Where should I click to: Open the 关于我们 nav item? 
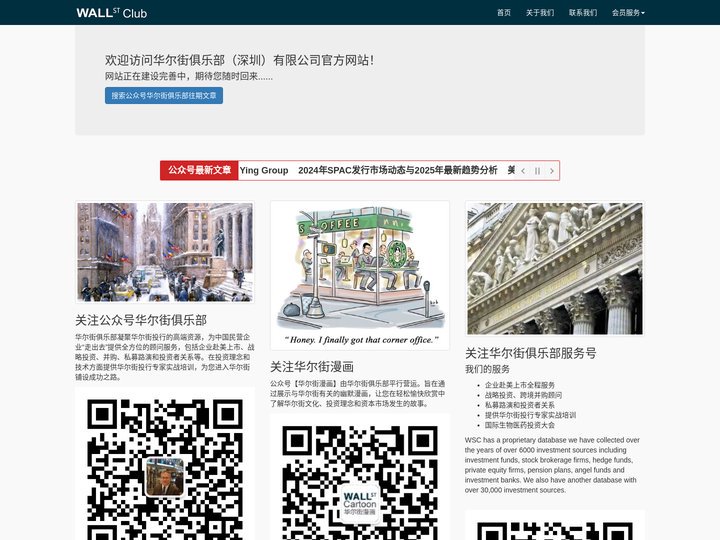(540, 12)
